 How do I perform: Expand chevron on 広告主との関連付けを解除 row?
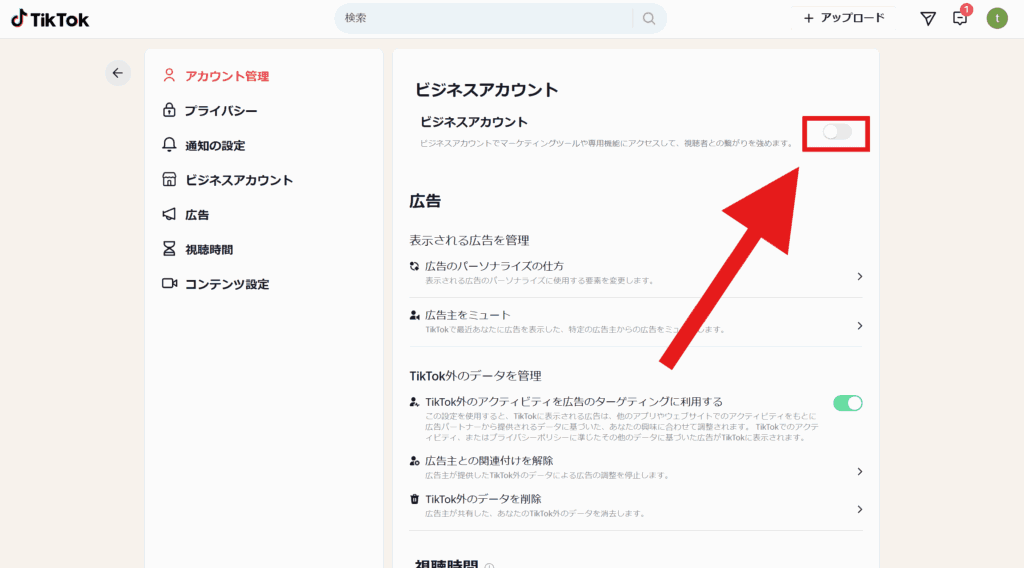(x=859, y=471)
